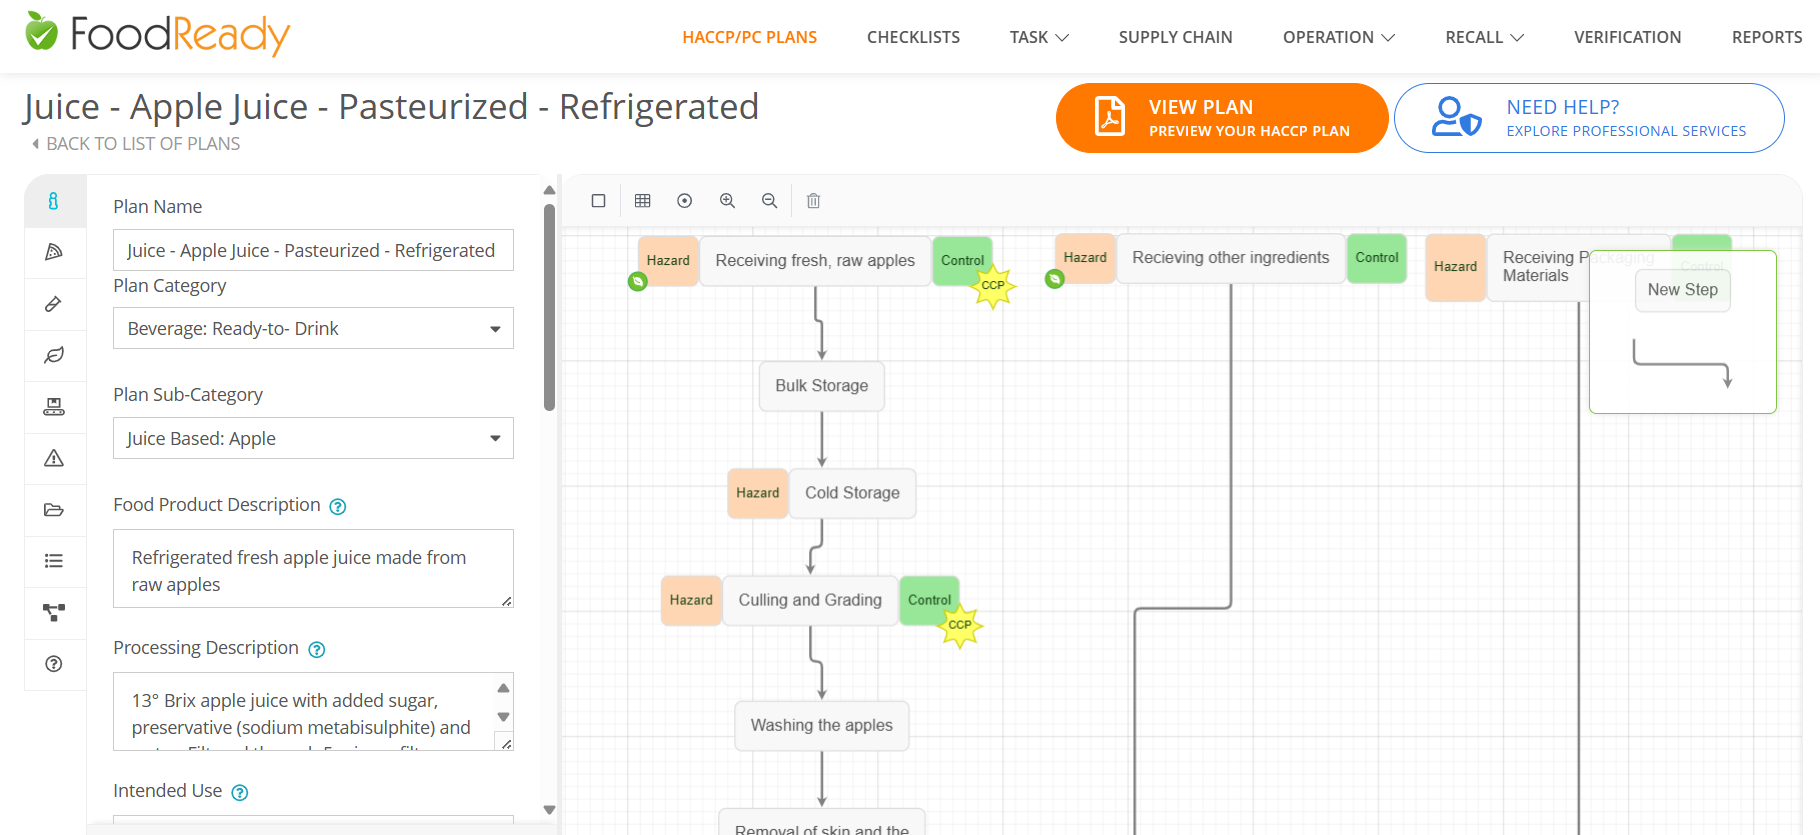Click the trash delete toolbar icon
This screenshot has height=835, width=1820.
coord(814,201)
